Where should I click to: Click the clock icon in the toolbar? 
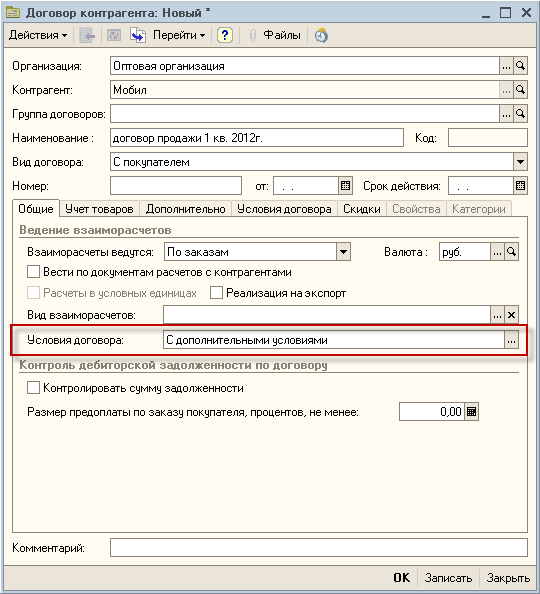[321, 35]
